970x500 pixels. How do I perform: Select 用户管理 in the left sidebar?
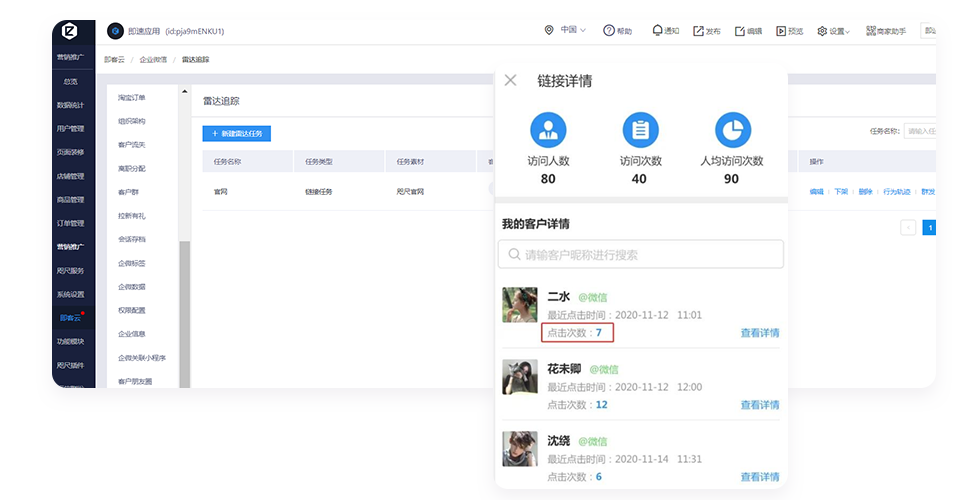(x=70, y=128)
